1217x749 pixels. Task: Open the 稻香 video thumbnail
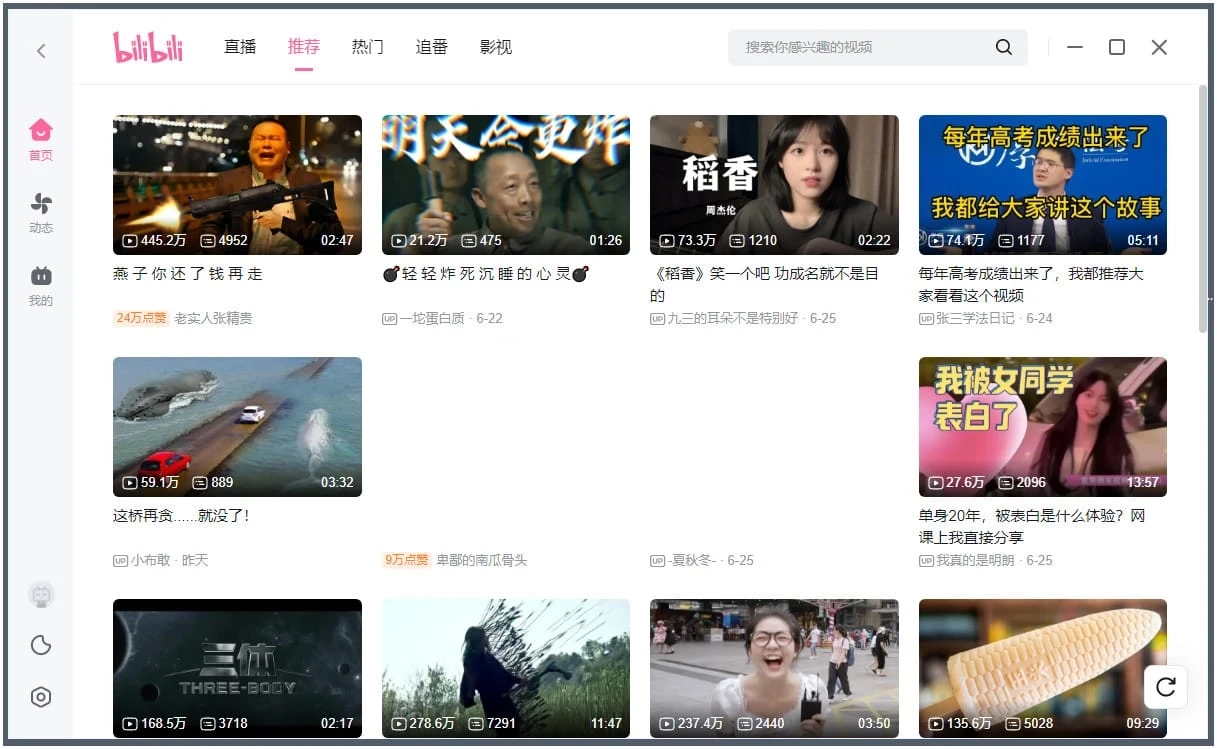click(x=774, y=184)
